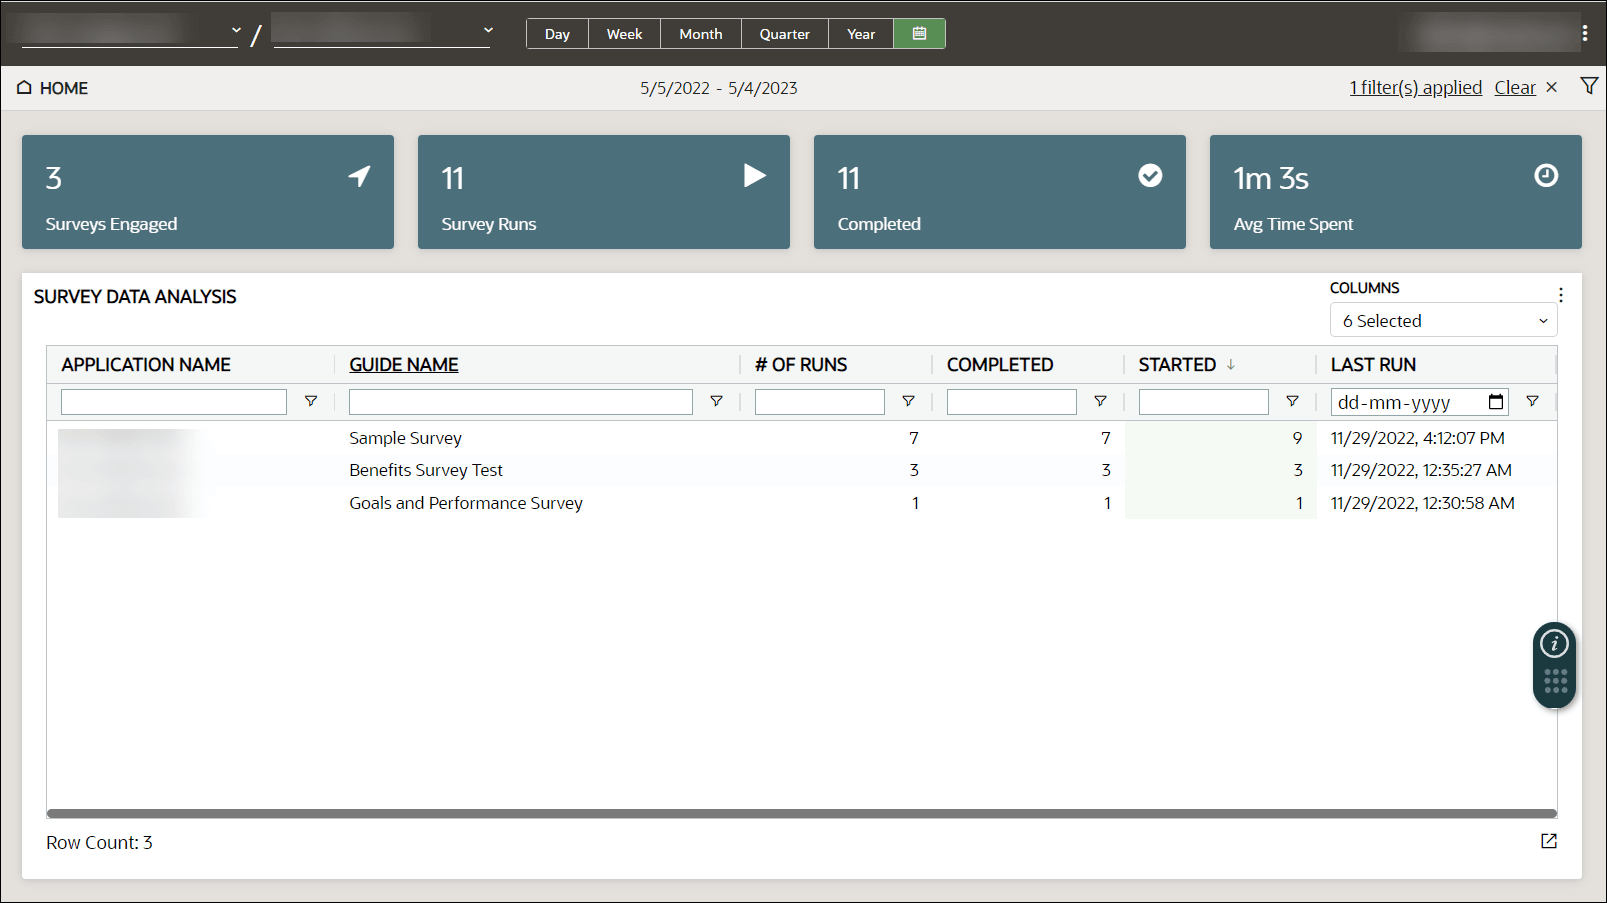Click Last Run 11/29/2022, 12:30:58 AM
The width and height of the screenshot is (1607, 903).
pos(1422,503)
